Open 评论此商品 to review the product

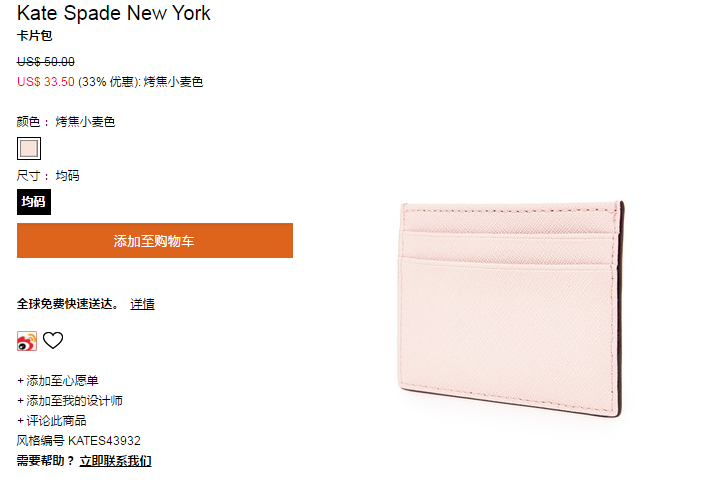pyautogui.click(x=52, y=421)
